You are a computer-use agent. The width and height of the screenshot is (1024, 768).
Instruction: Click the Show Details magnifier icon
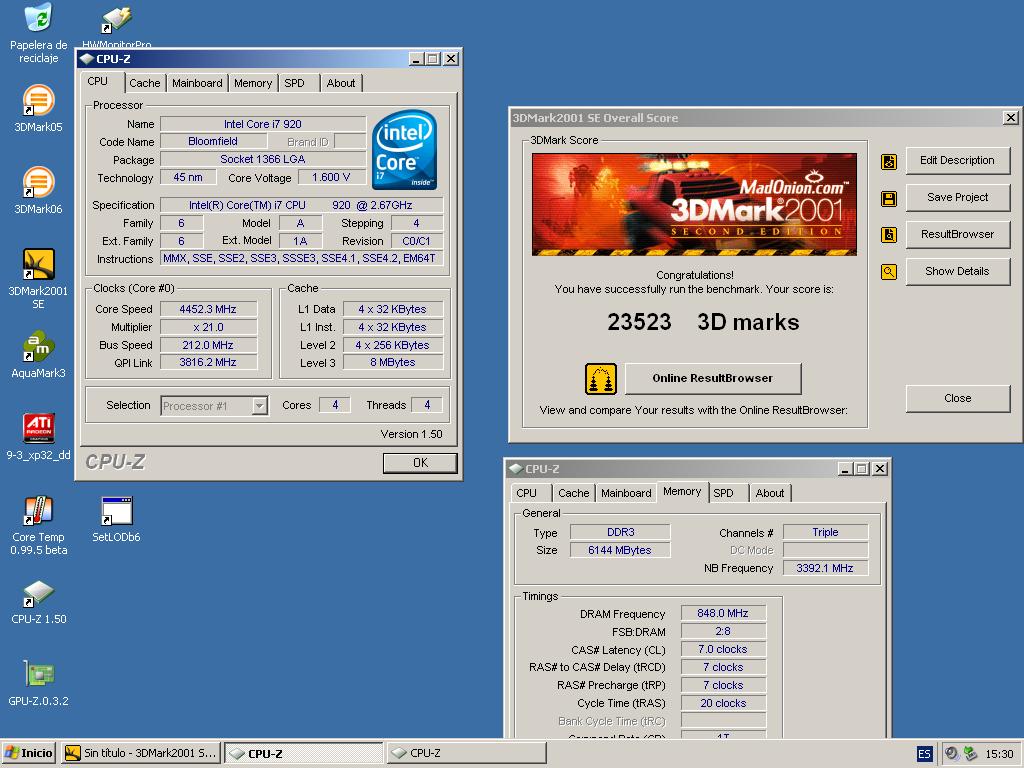pyautogui.click(x=889, y=272)
